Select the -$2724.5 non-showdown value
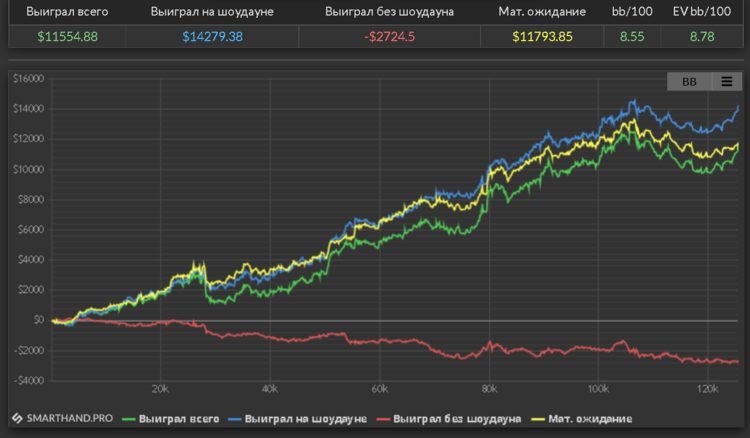This screenshot has width=750, height=438. coord(390,36)
